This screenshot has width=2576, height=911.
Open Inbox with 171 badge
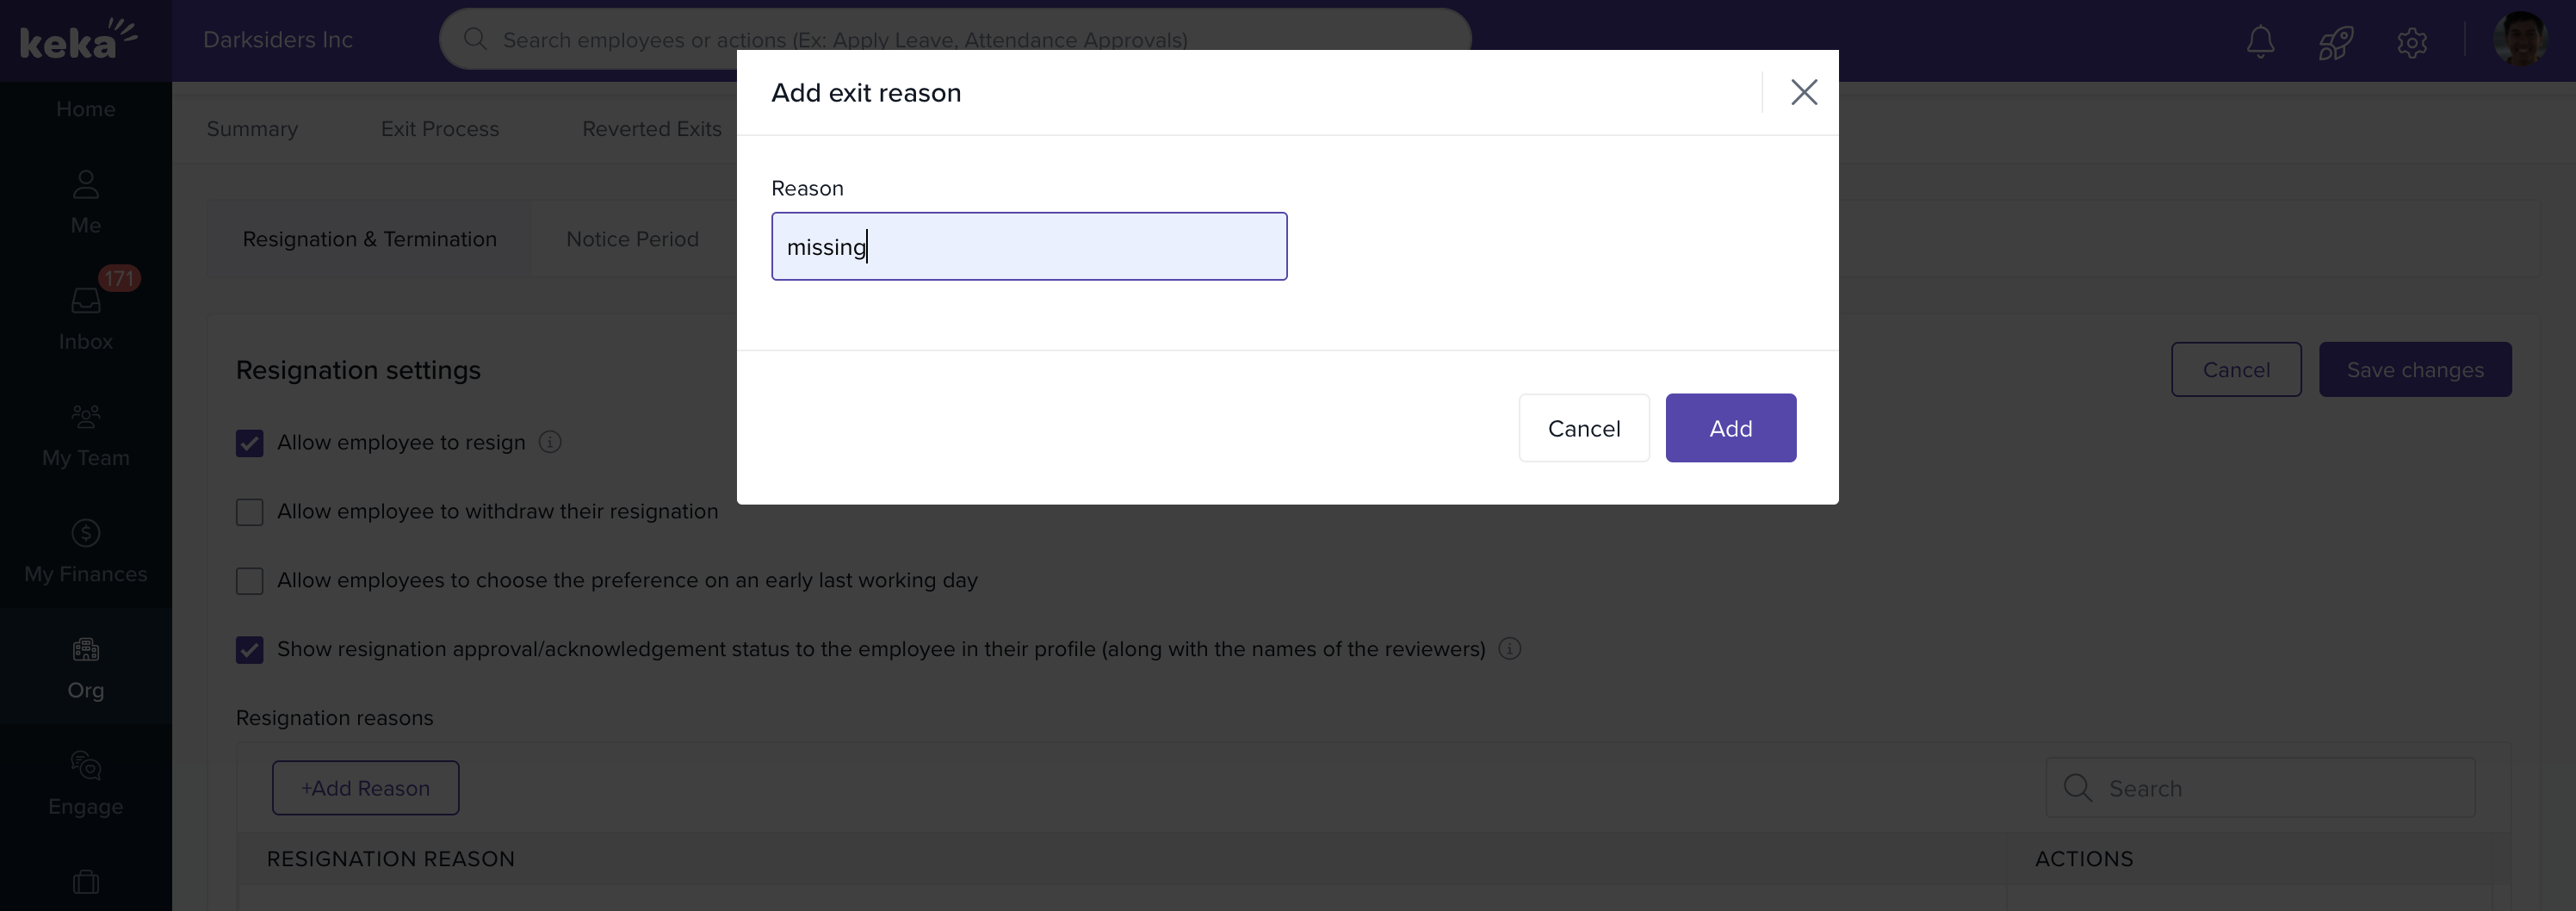click(86, 317)
